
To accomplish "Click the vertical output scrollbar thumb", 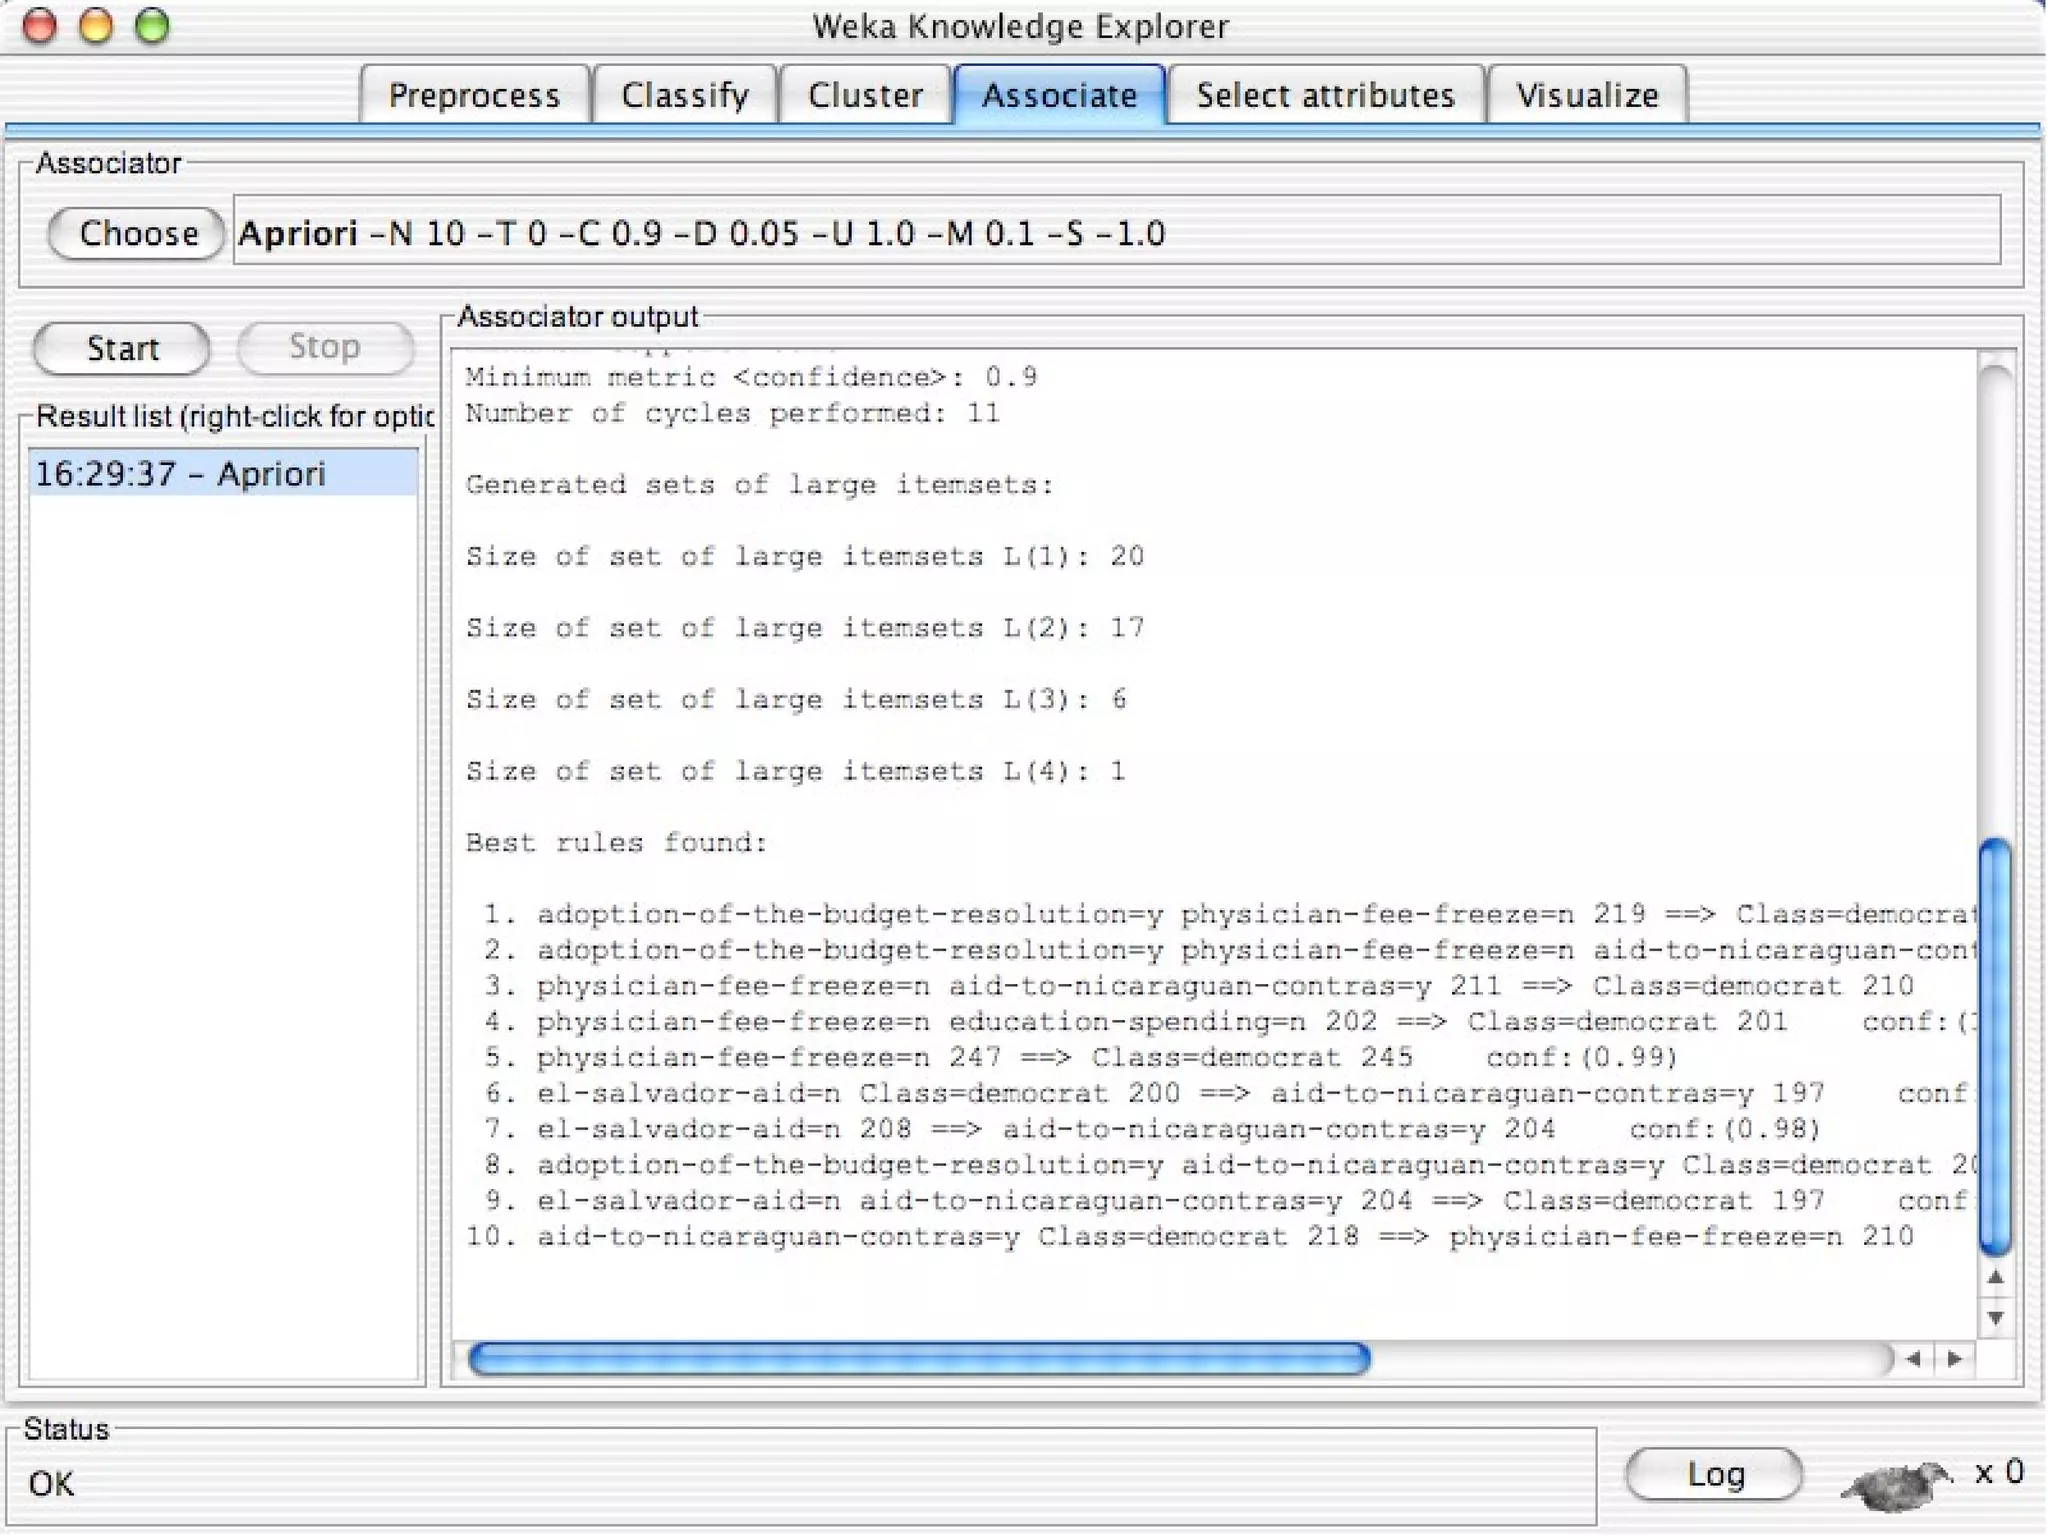I will pyautogui.click(x=1995, y=1045).
